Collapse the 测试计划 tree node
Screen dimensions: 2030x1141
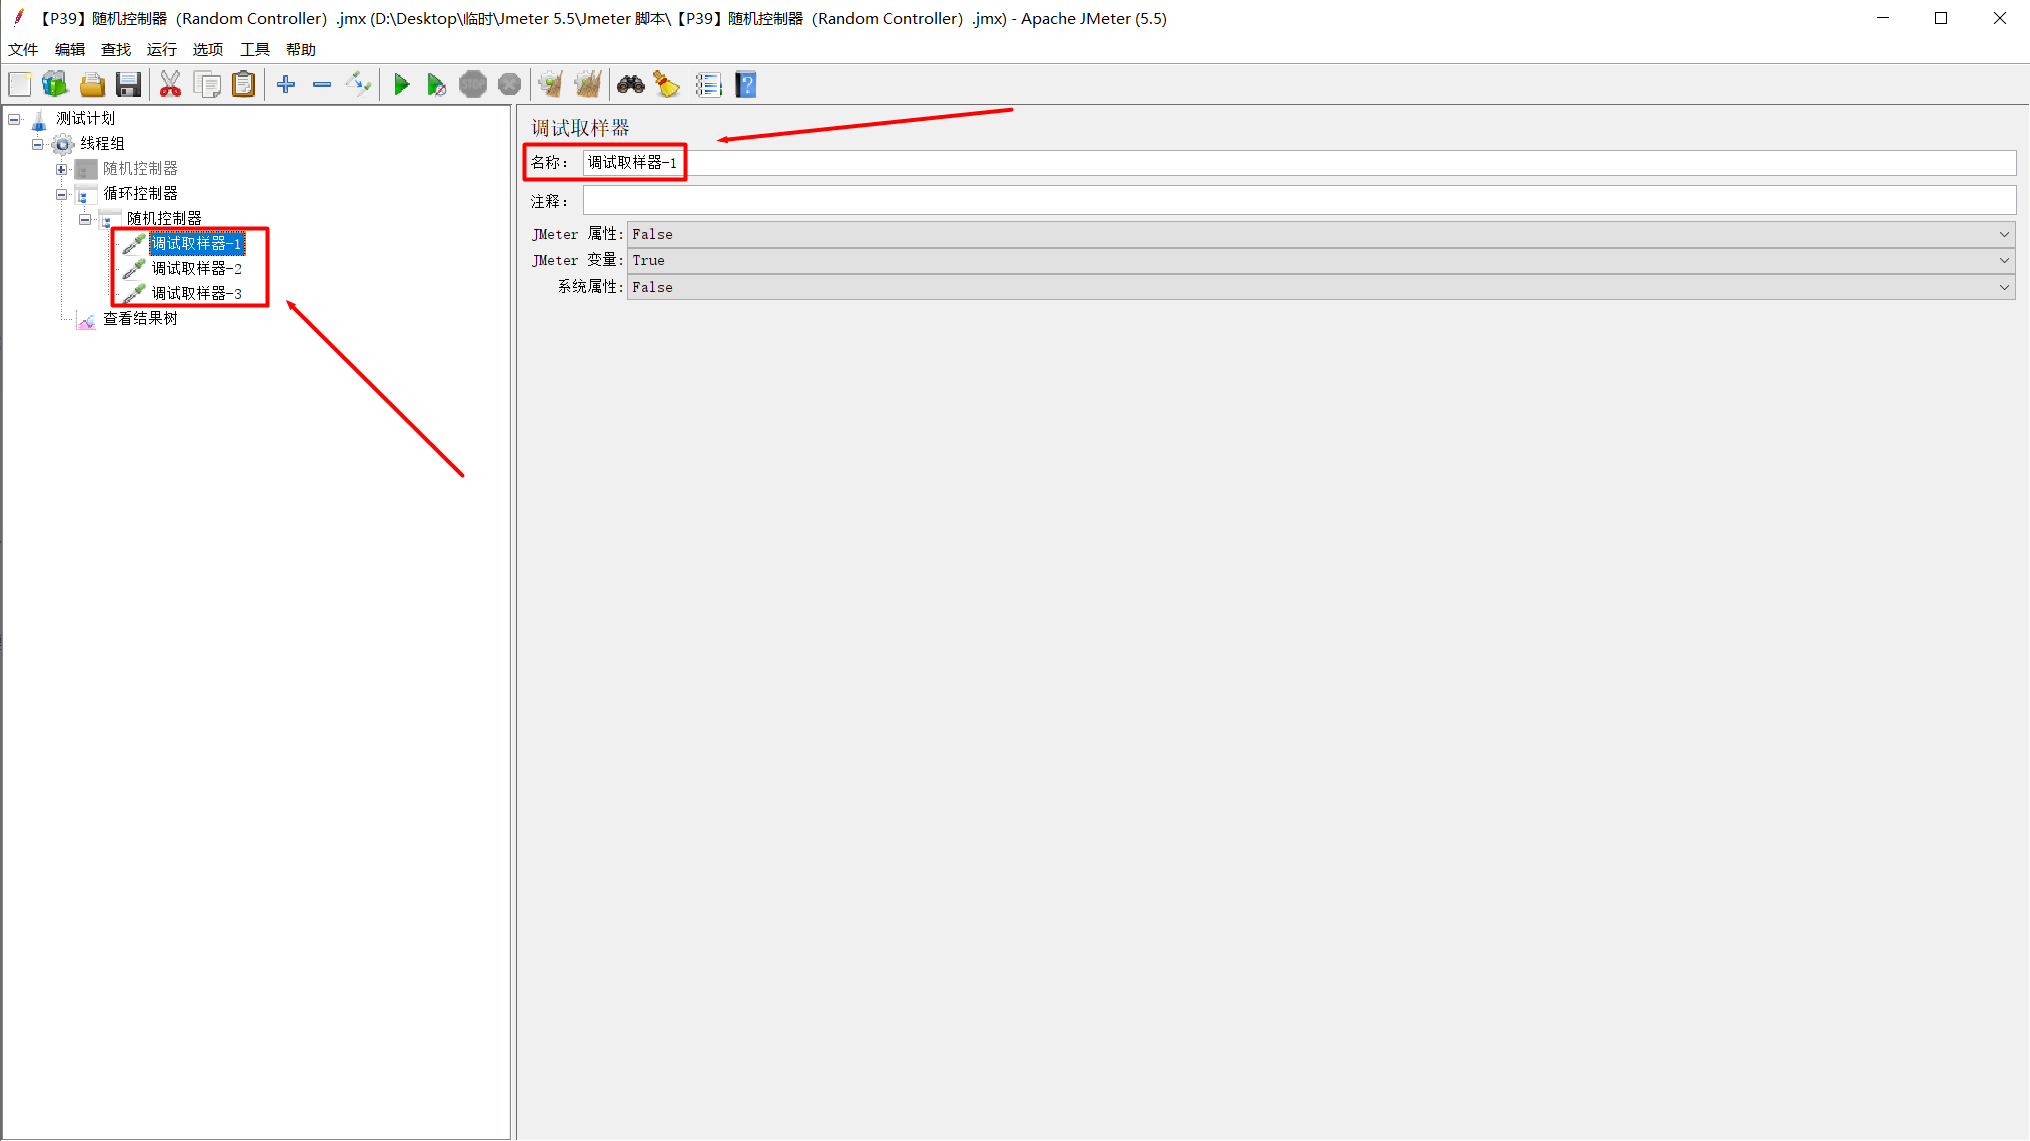[x=14, y=119]
